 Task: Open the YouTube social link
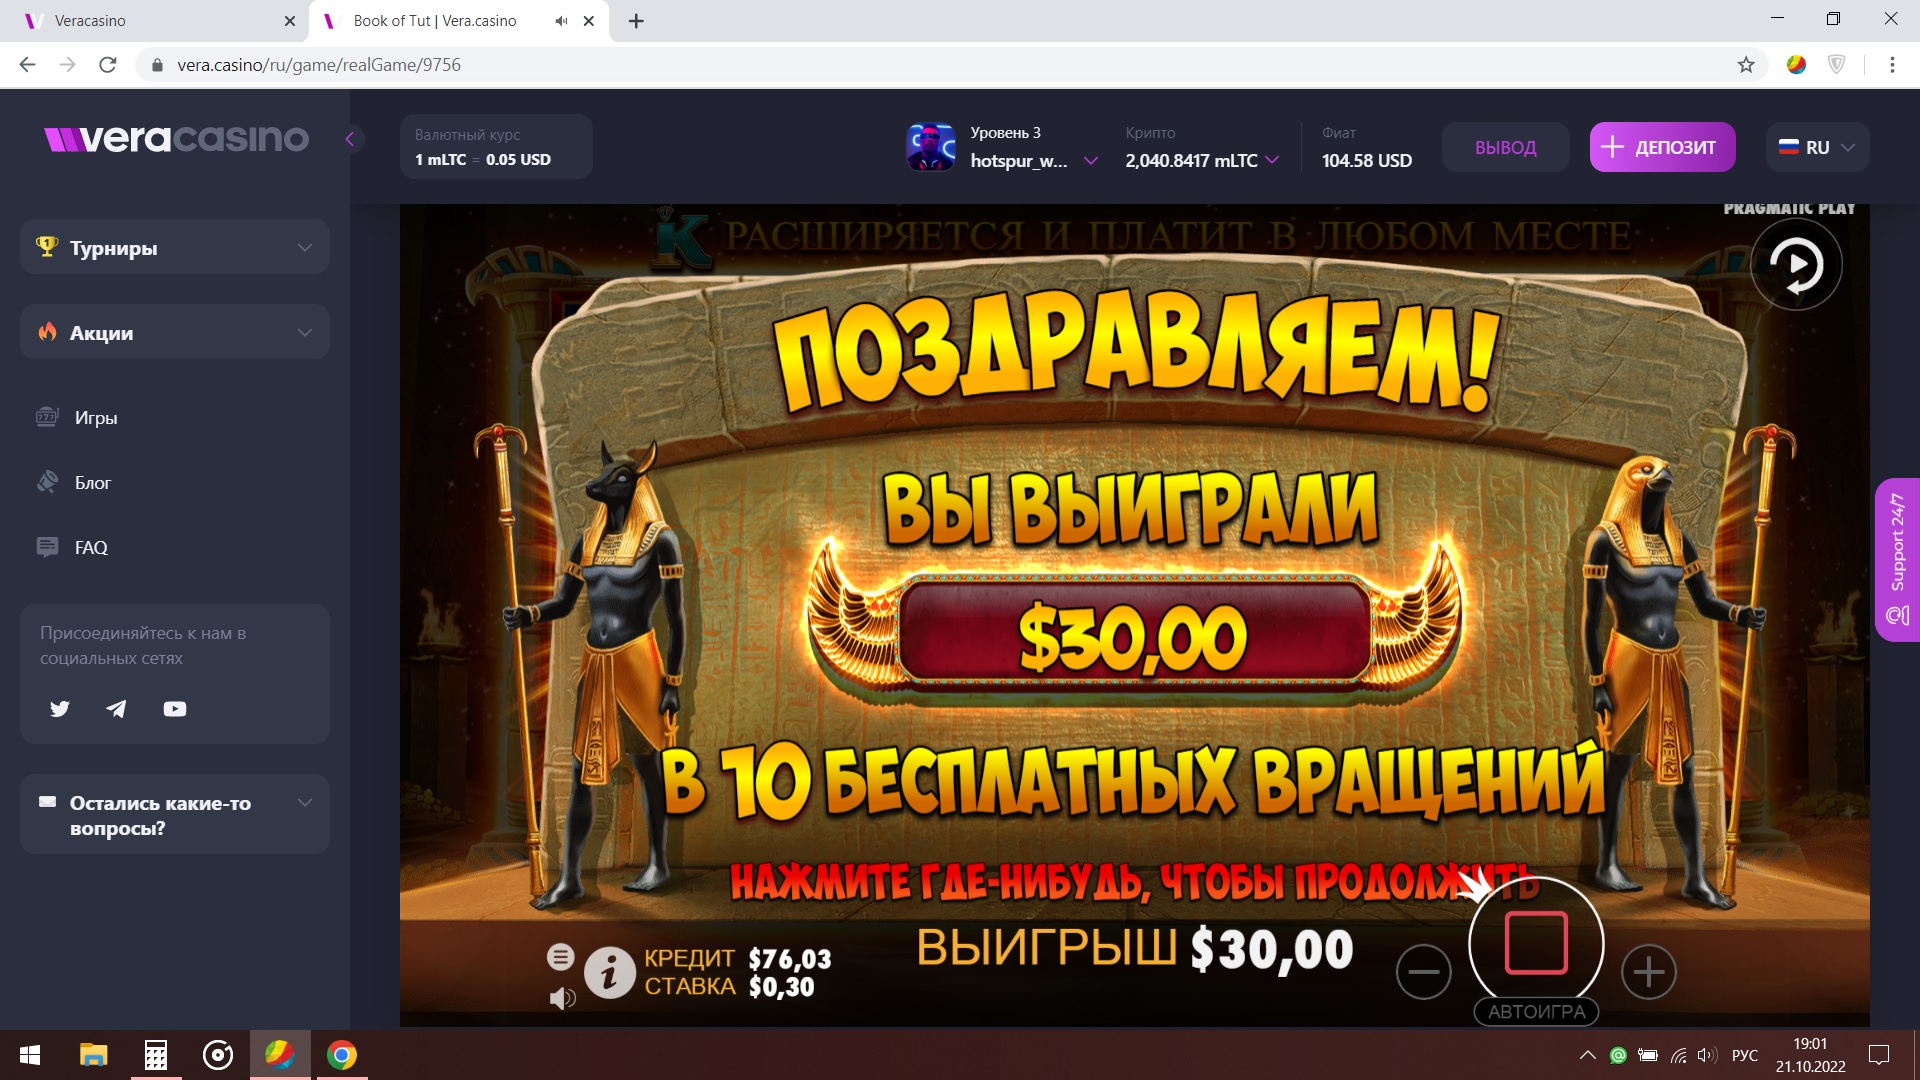(x=175, y=709)
